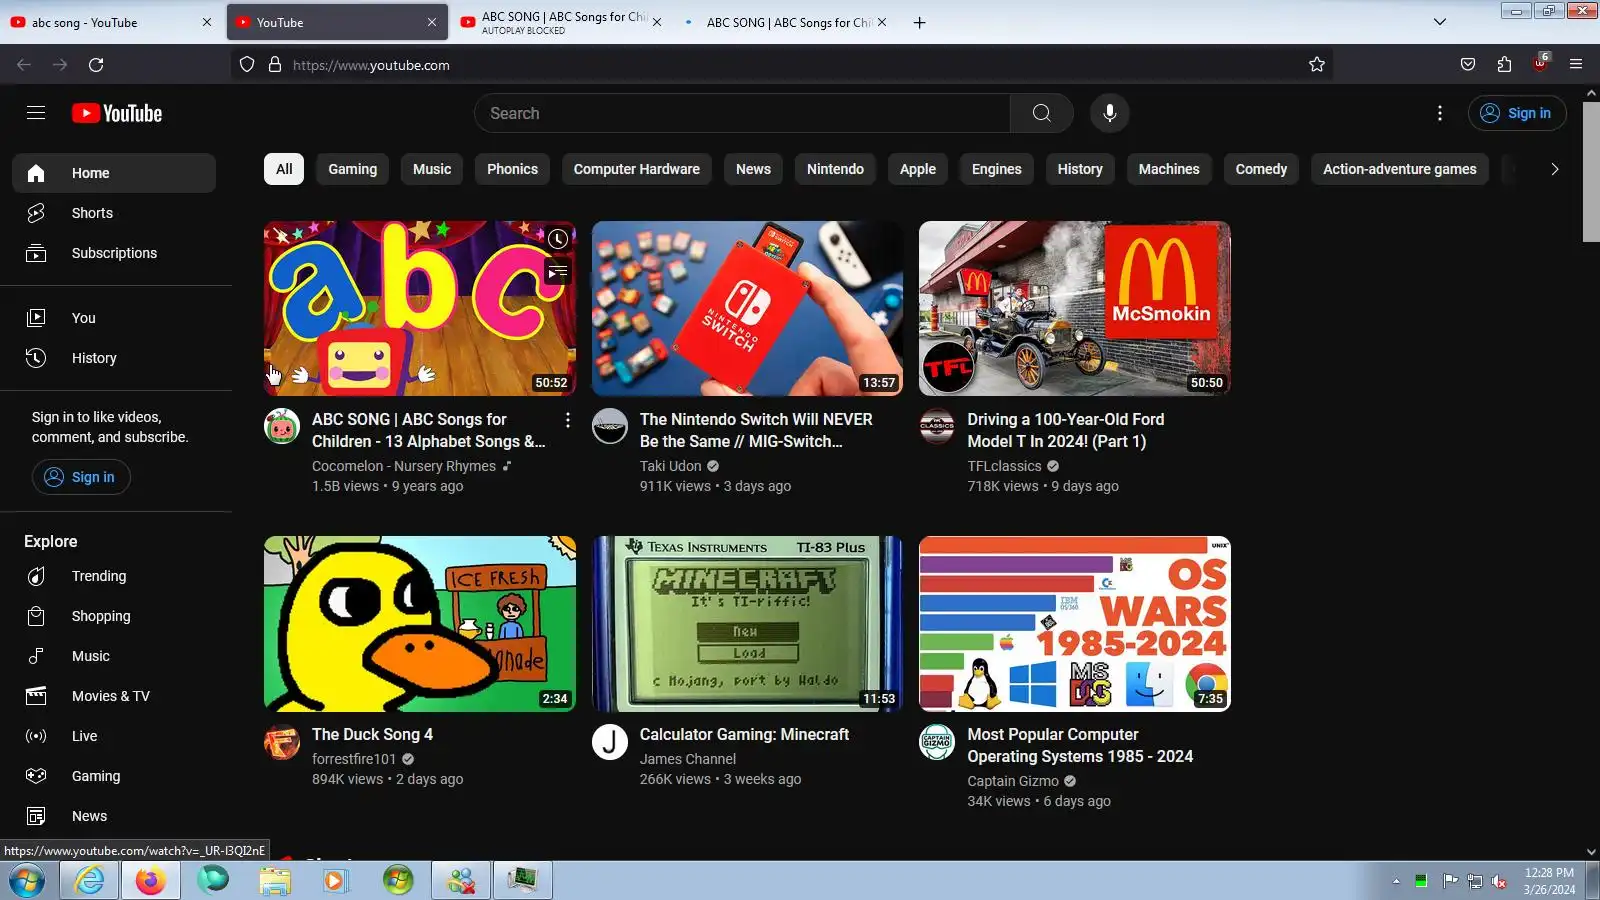Viewport: 1600px width, 900px height.
Task: Toggle the muted volume tray icon
Action: coord(1499,881)
